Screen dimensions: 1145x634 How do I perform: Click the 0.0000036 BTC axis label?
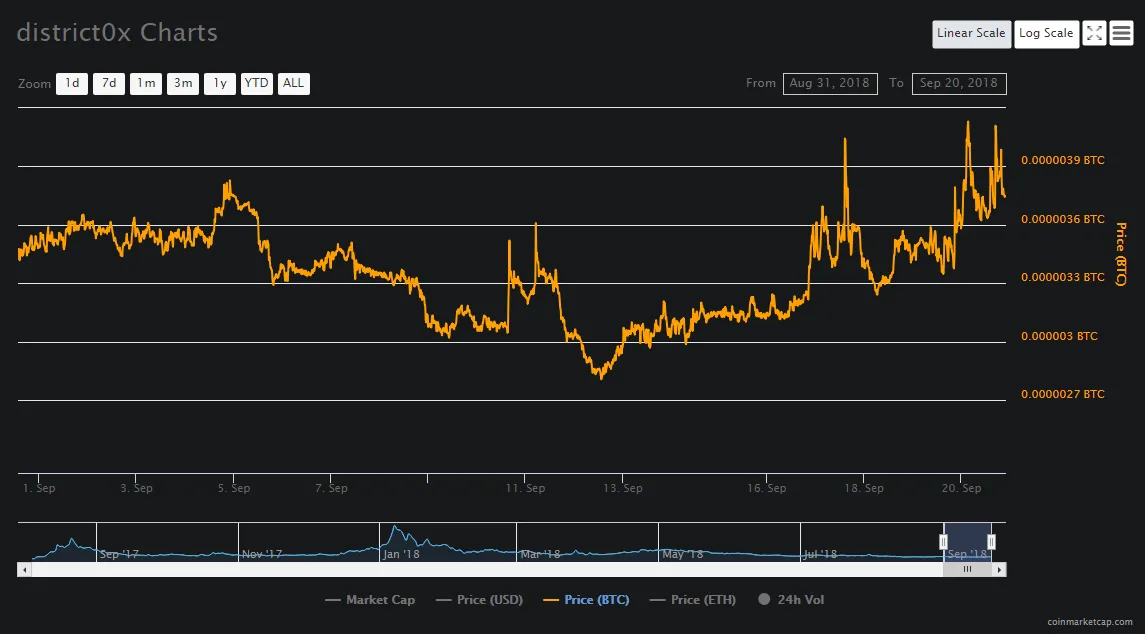point(1062,219)
